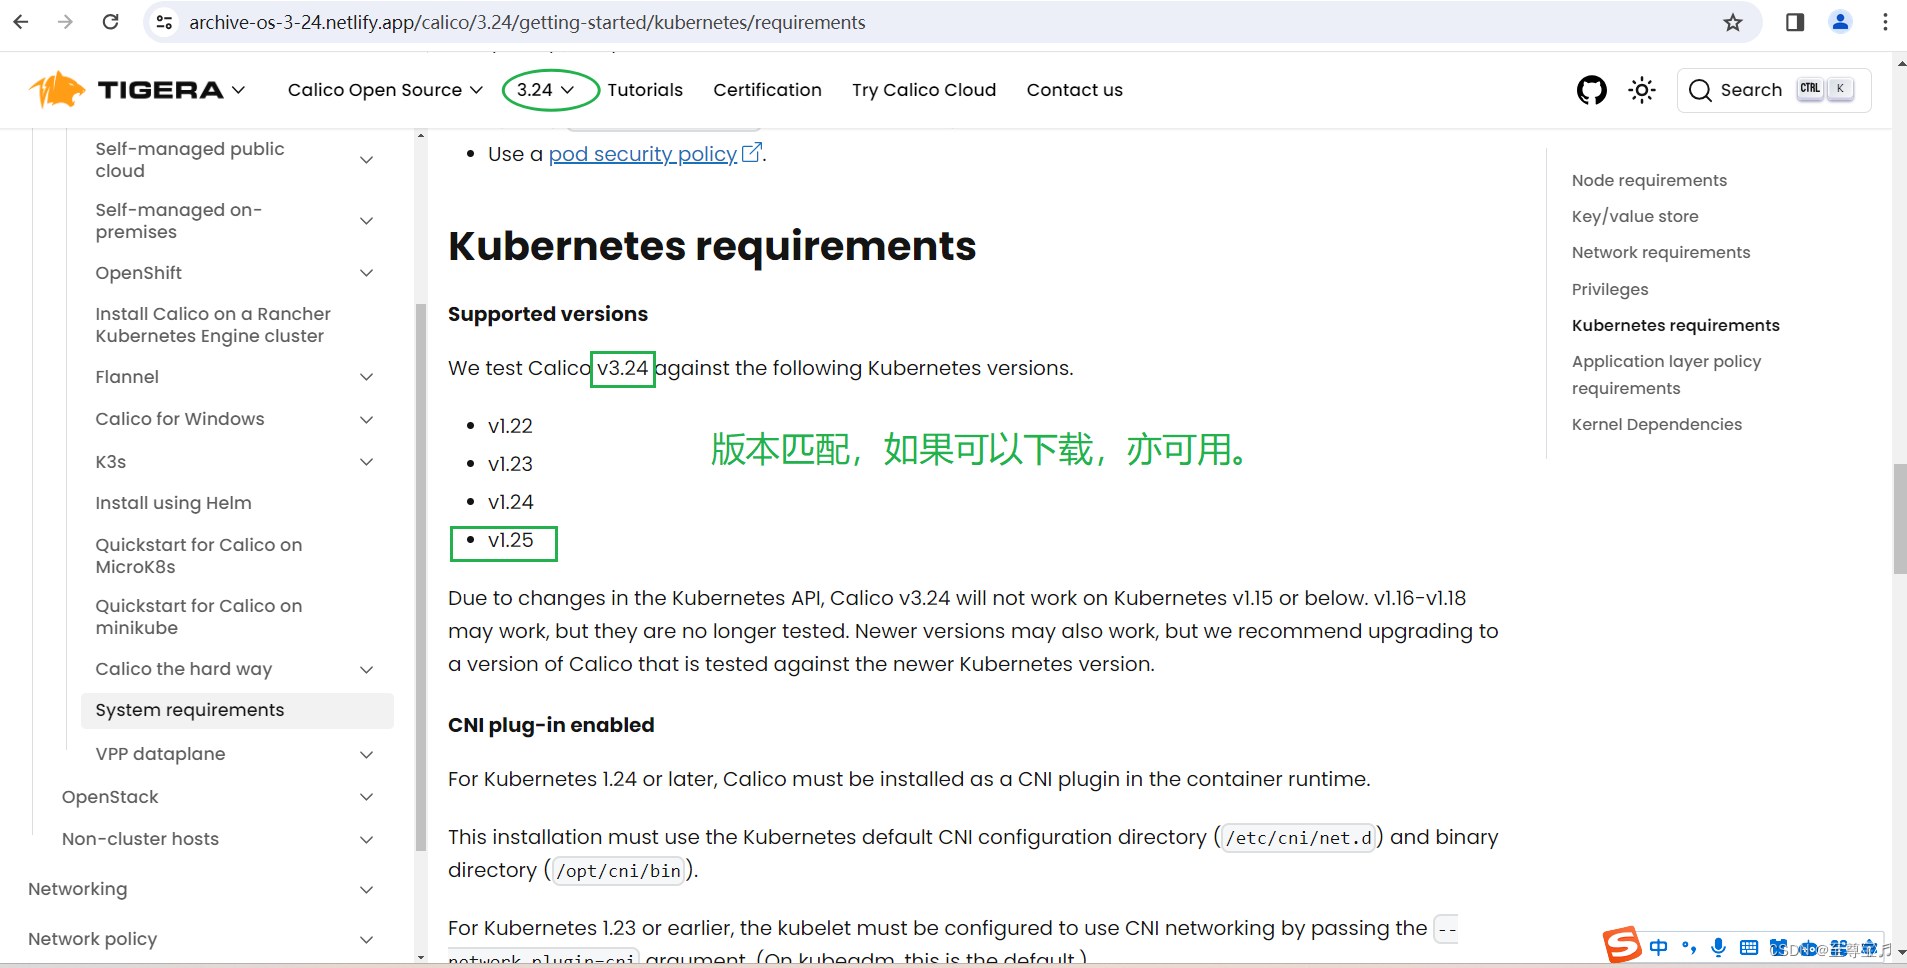
Task: Expand Non-cluster hosts section
Action: pos(367,839)
